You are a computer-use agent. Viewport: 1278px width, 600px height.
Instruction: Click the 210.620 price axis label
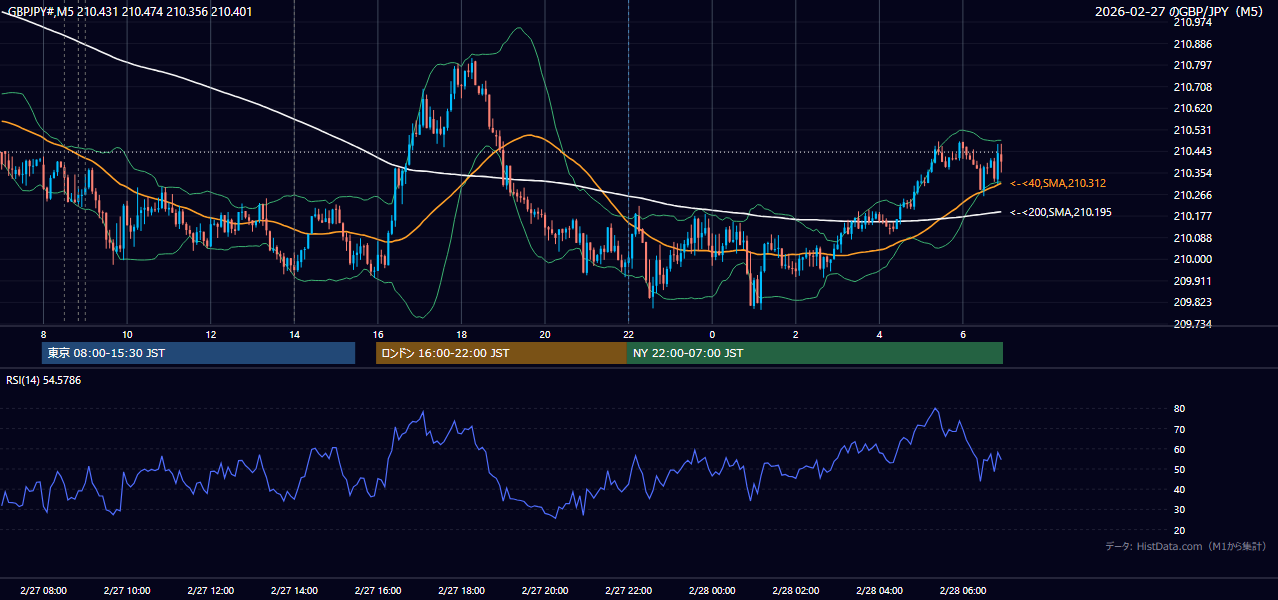(1192, 108)
